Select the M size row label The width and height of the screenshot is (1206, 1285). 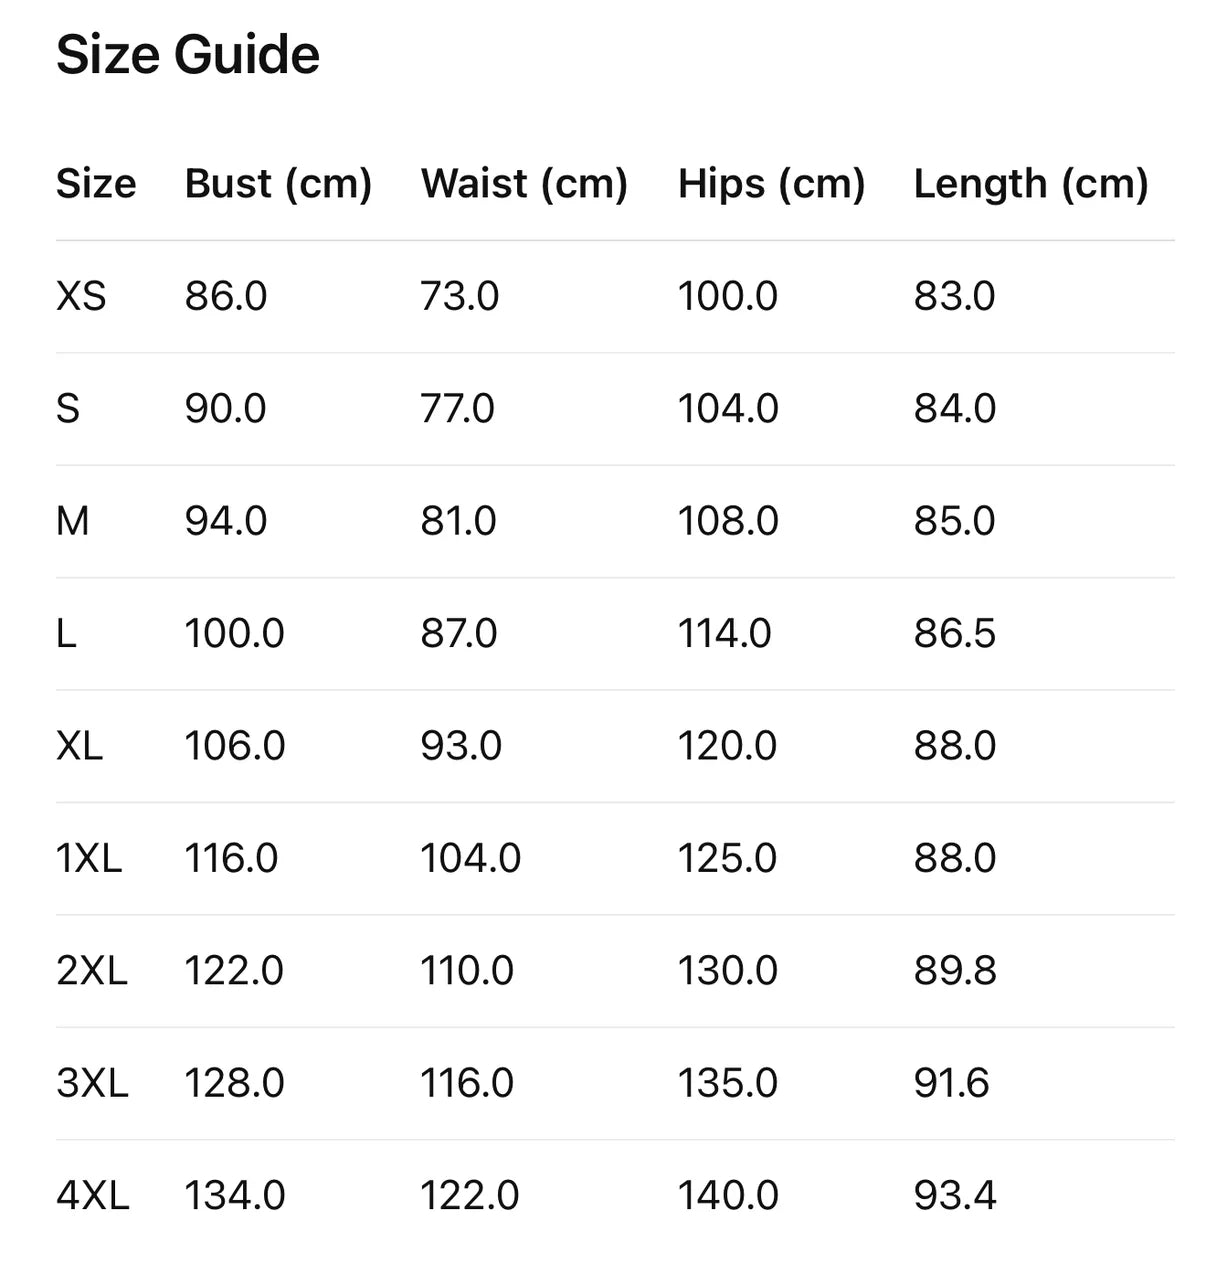(73, 522)
